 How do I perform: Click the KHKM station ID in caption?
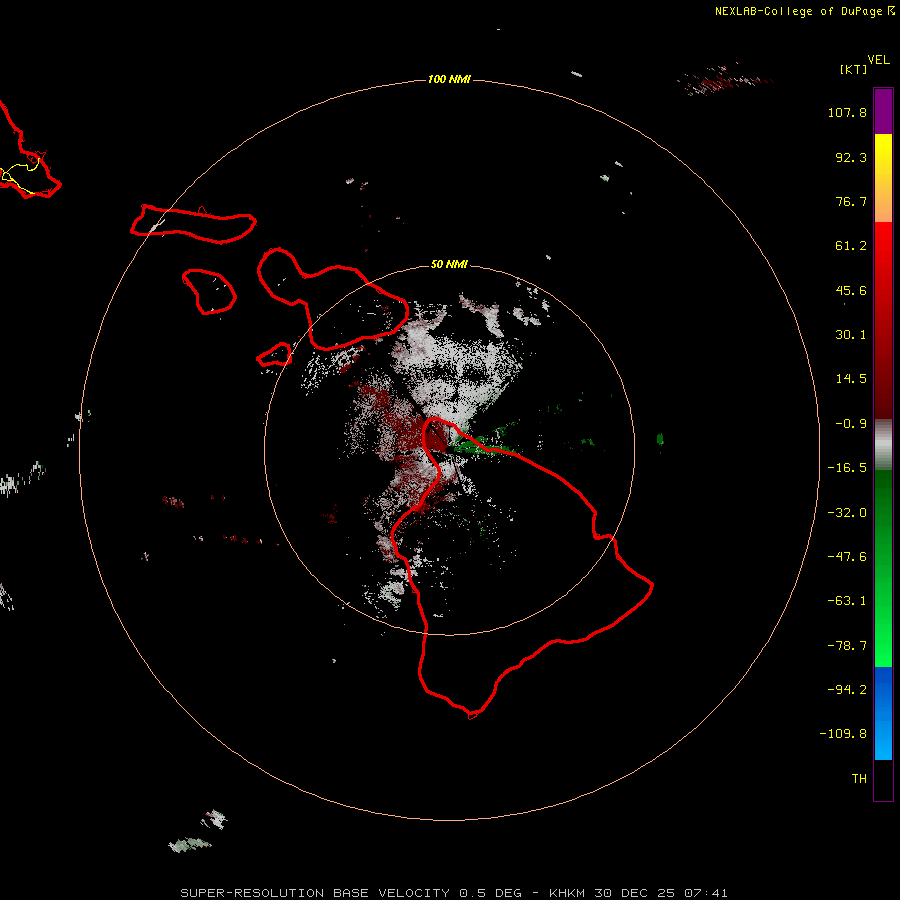pyautogui.click(x=567, y=893)
